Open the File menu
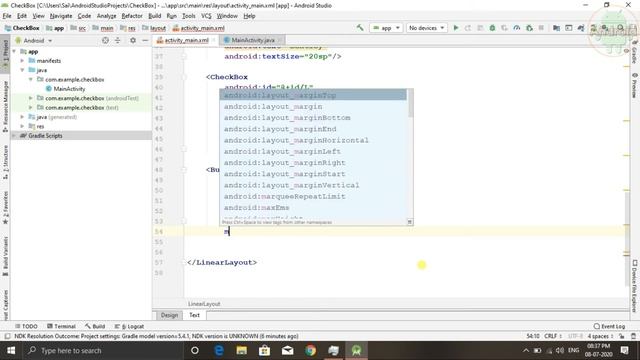The width and height of the screenshot is (640, 360). pyautogui.click(x=7, y=16)
